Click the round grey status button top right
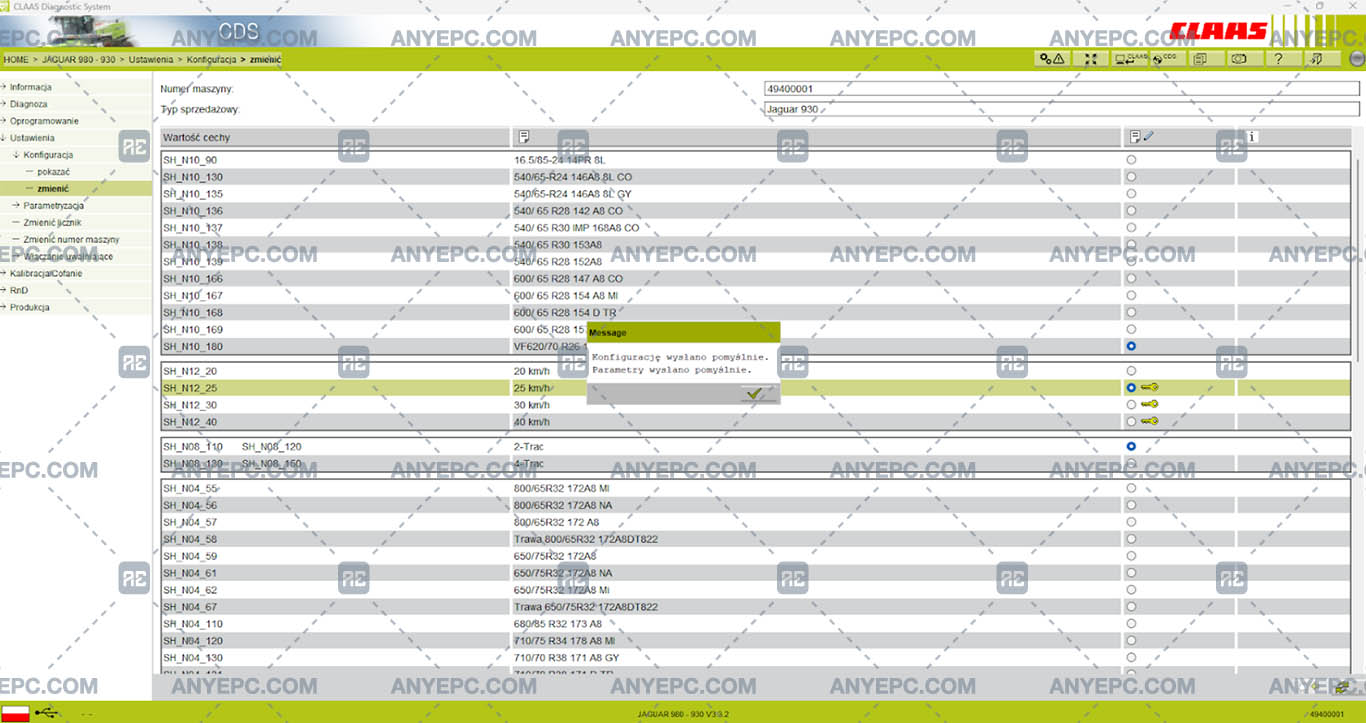The height and width of the screenshot is (723, 1366). click(x=1356, y=59)
